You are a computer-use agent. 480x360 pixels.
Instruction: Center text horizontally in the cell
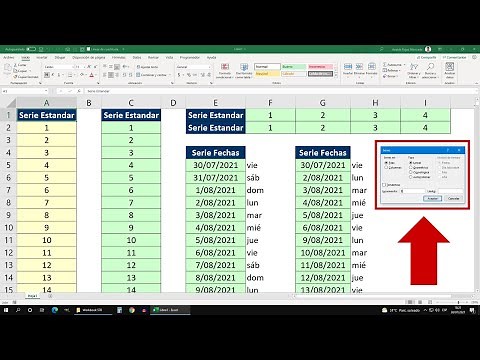point(111,75)
